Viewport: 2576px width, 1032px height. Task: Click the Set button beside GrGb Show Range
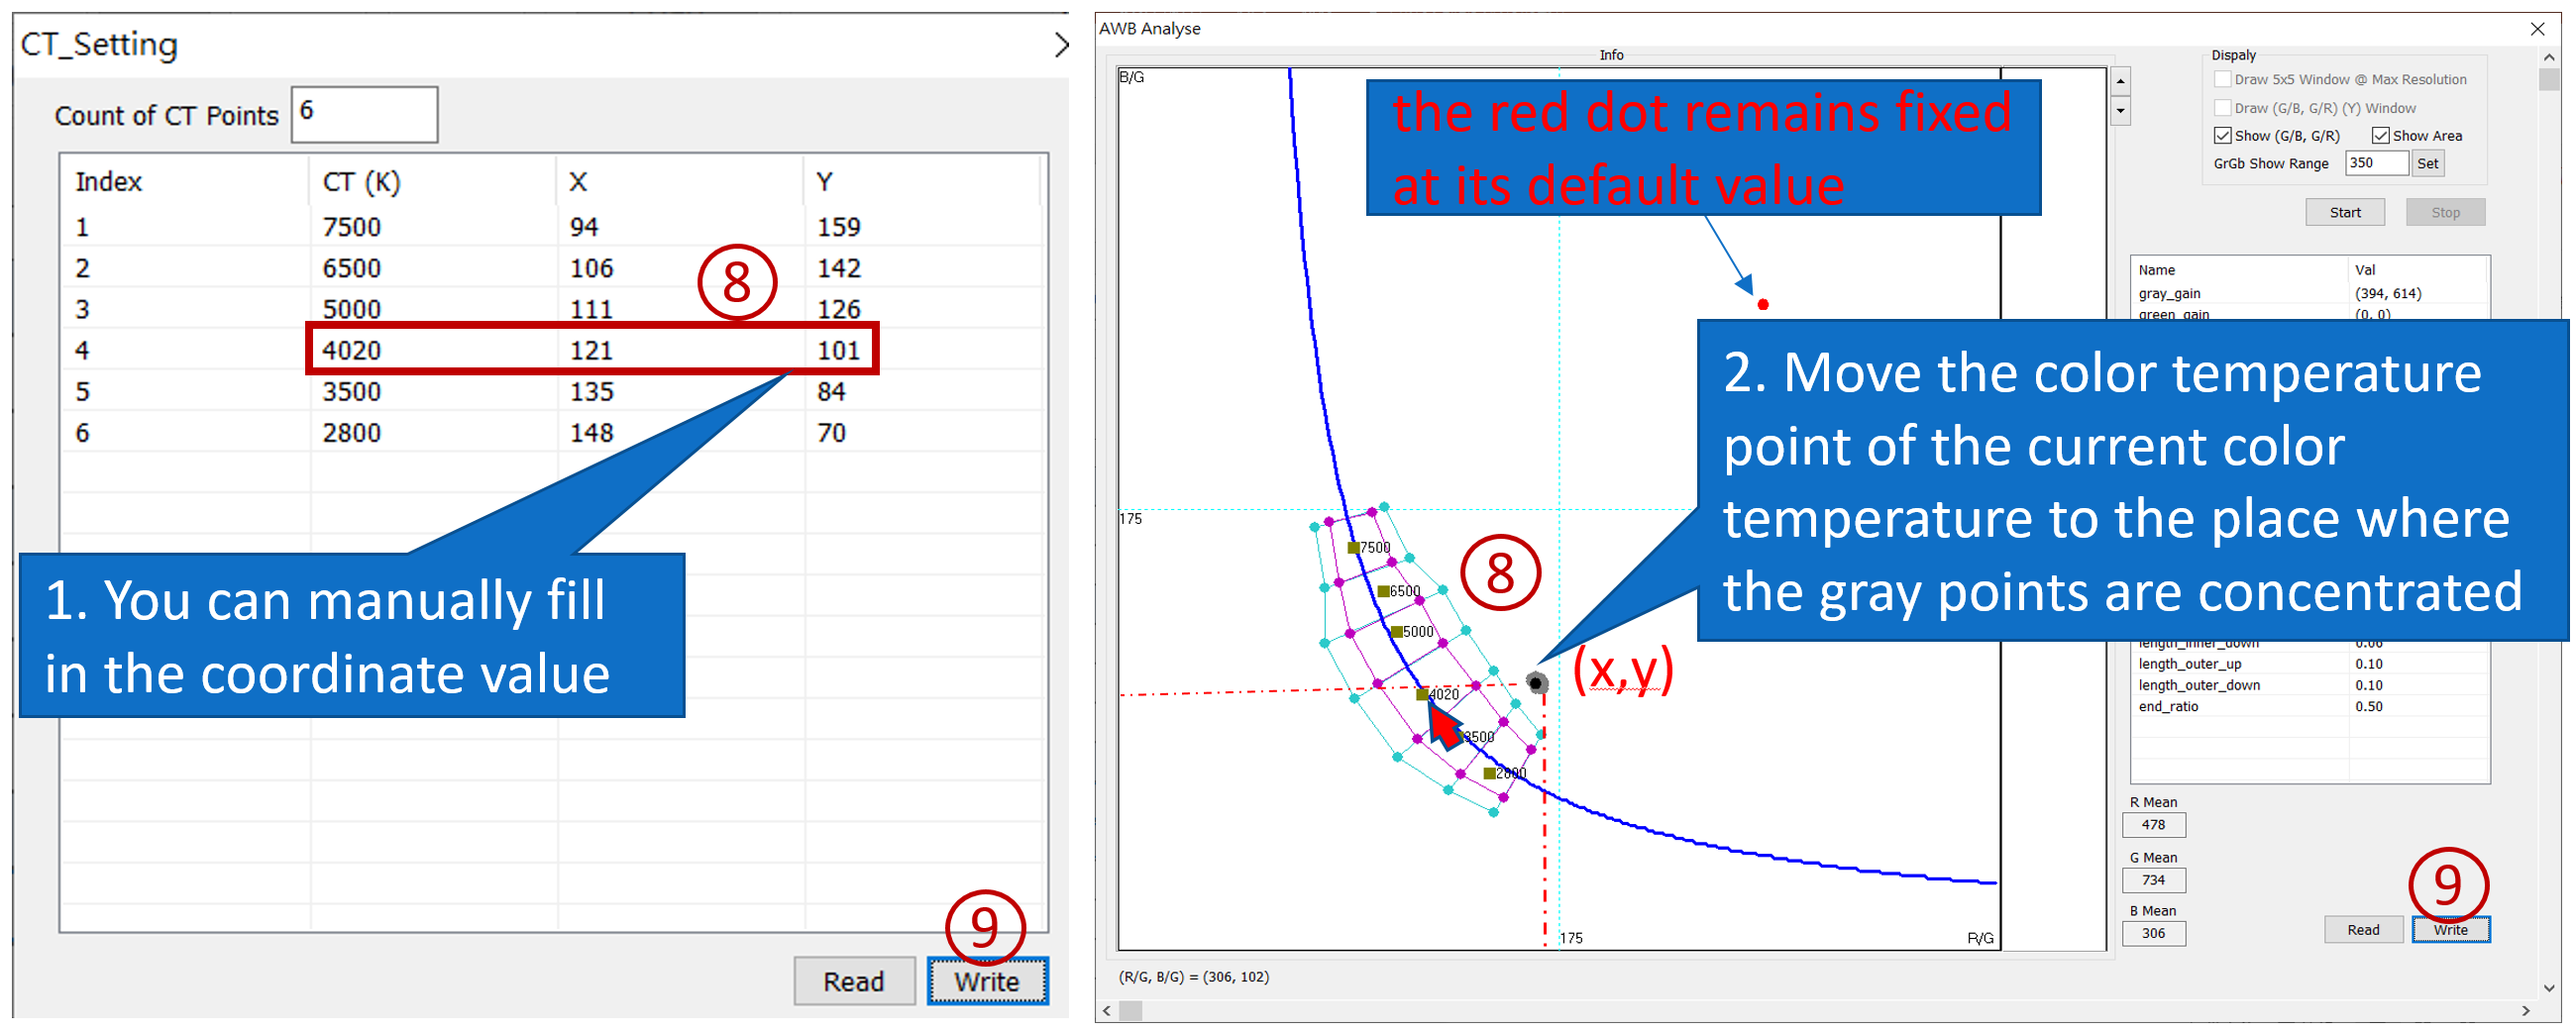click(2427, 164)
